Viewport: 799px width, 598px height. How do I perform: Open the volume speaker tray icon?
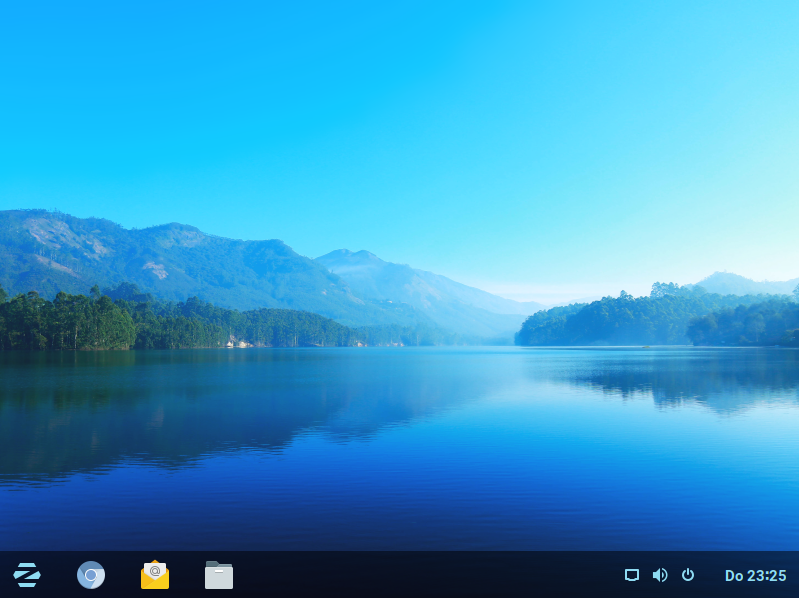[x=659, y=575]
